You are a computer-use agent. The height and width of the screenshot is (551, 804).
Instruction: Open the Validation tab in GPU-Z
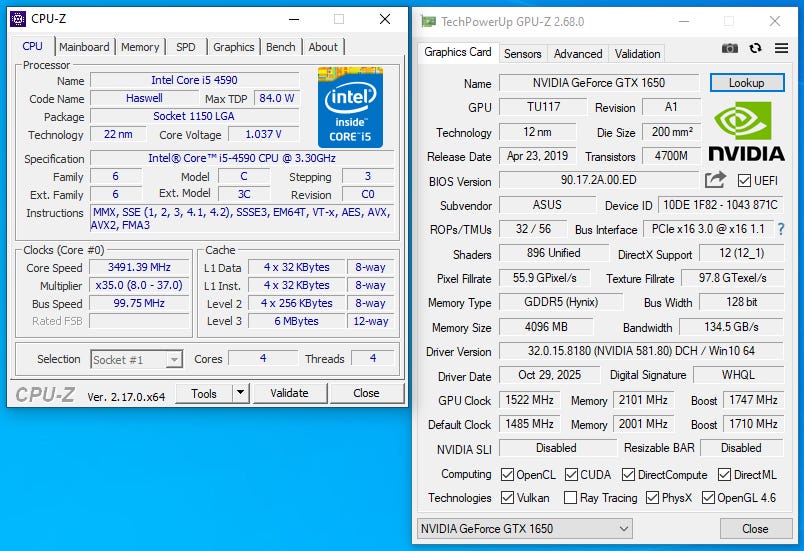point(637,54)
